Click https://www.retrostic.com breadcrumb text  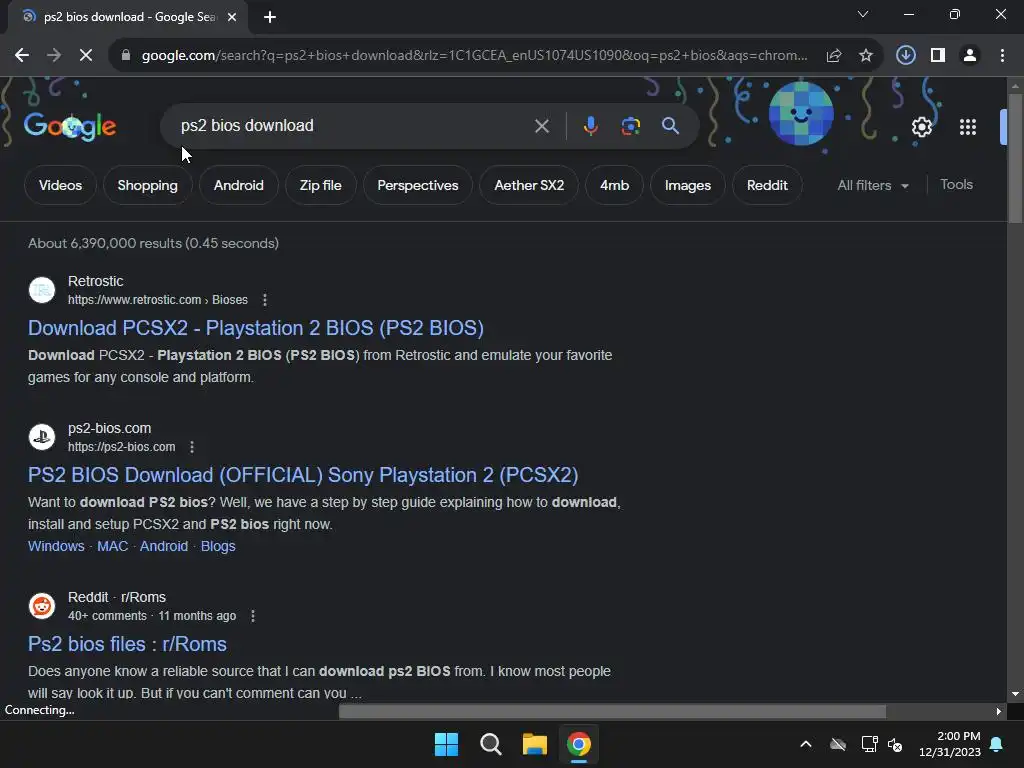point(135,300)
